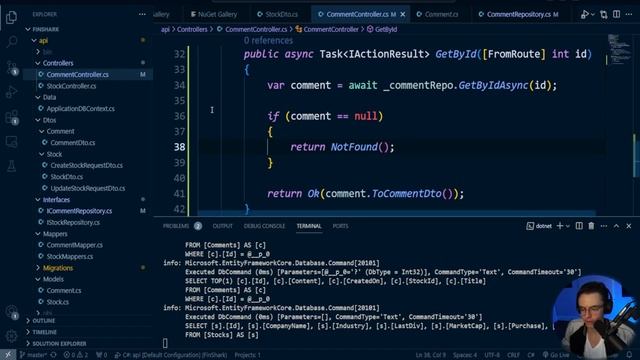
Task: Open the Remote Explorer view
Action: pyautogui.click(x=11, y=142)
